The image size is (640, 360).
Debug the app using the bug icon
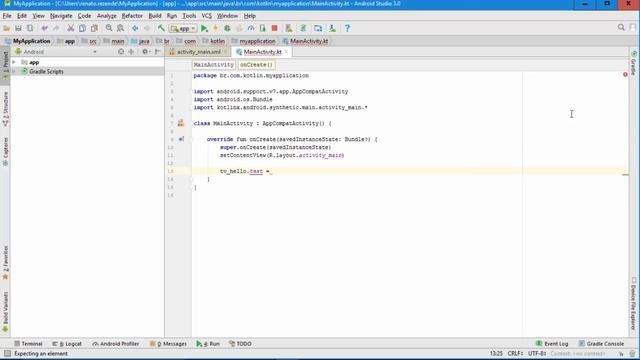[x=227, y=28]
